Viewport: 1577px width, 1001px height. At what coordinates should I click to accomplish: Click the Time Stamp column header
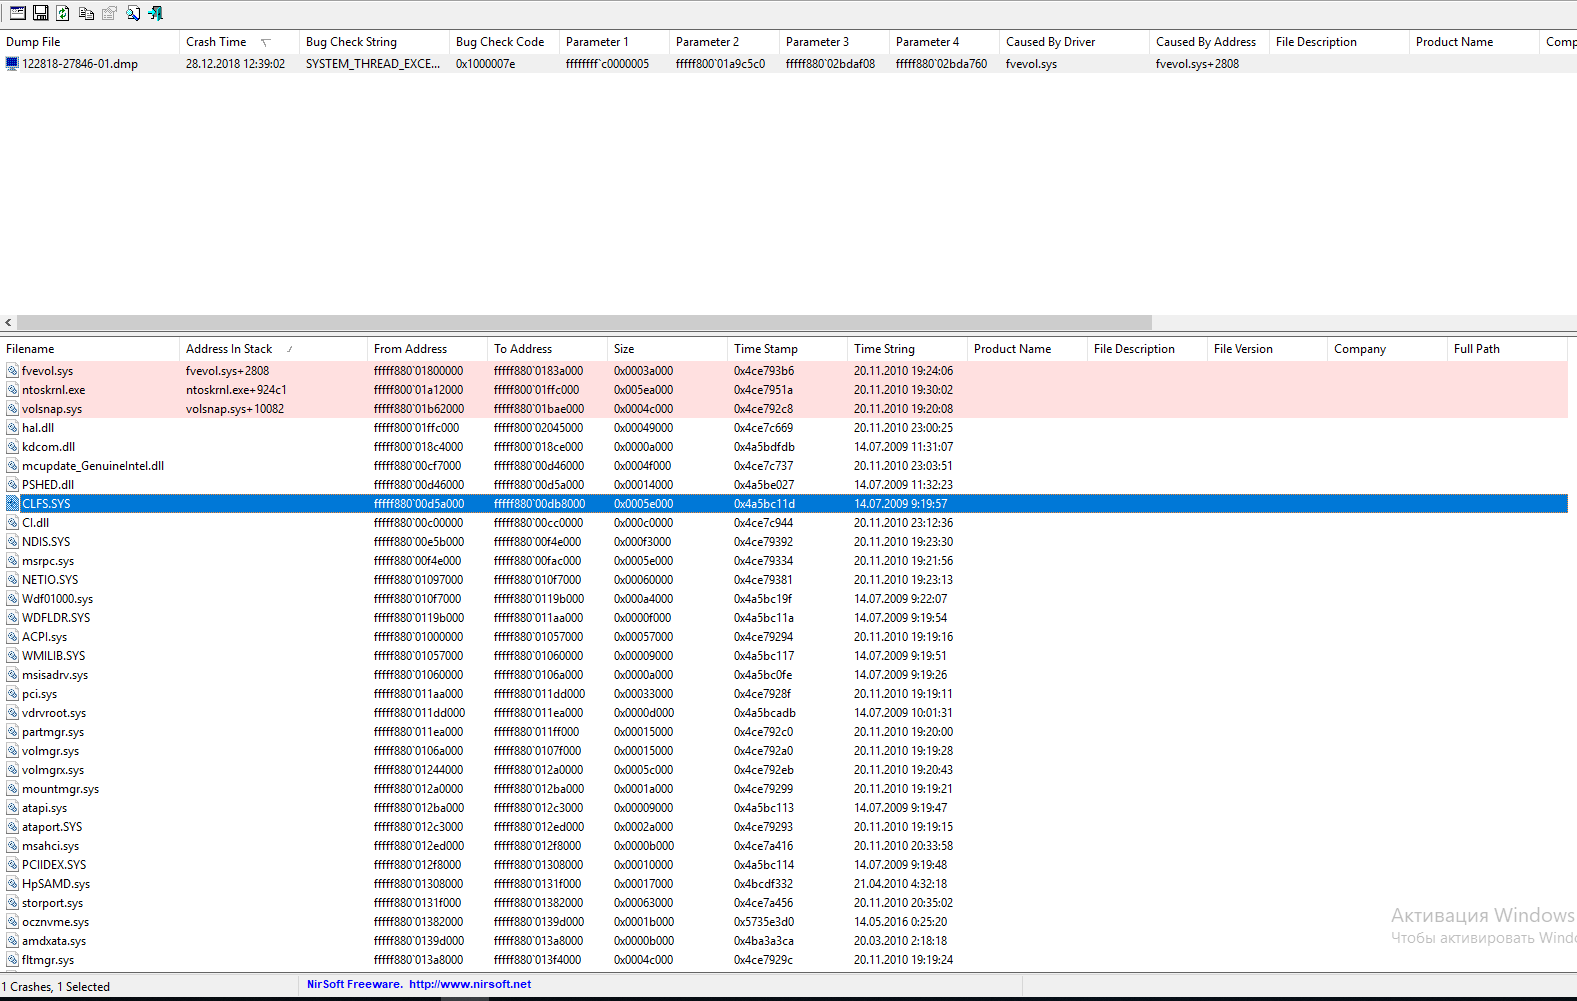[x=787, y=349]
